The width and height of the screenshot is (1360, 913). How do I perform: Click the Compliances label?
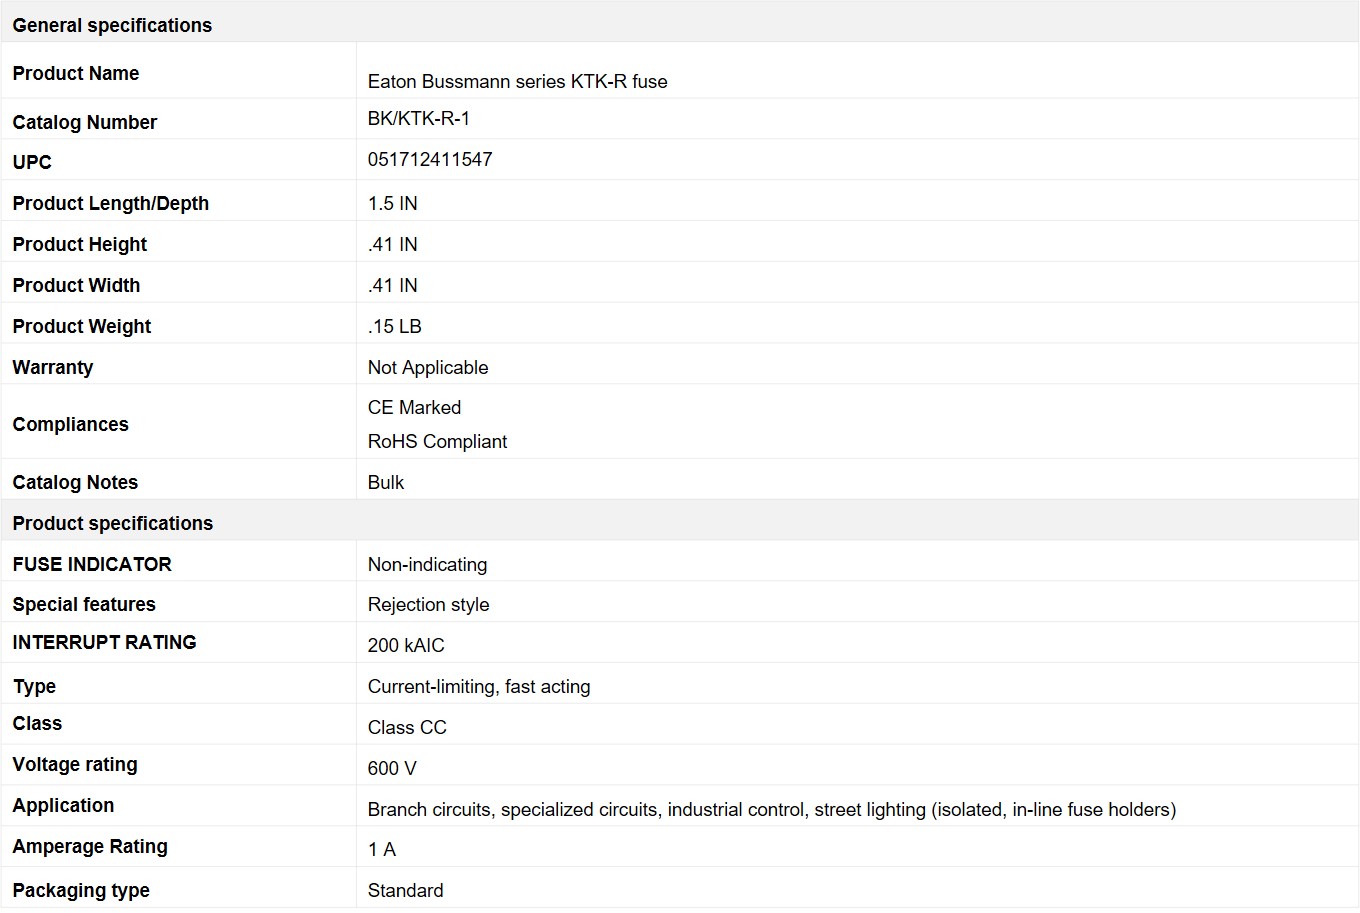click(70, 424)
